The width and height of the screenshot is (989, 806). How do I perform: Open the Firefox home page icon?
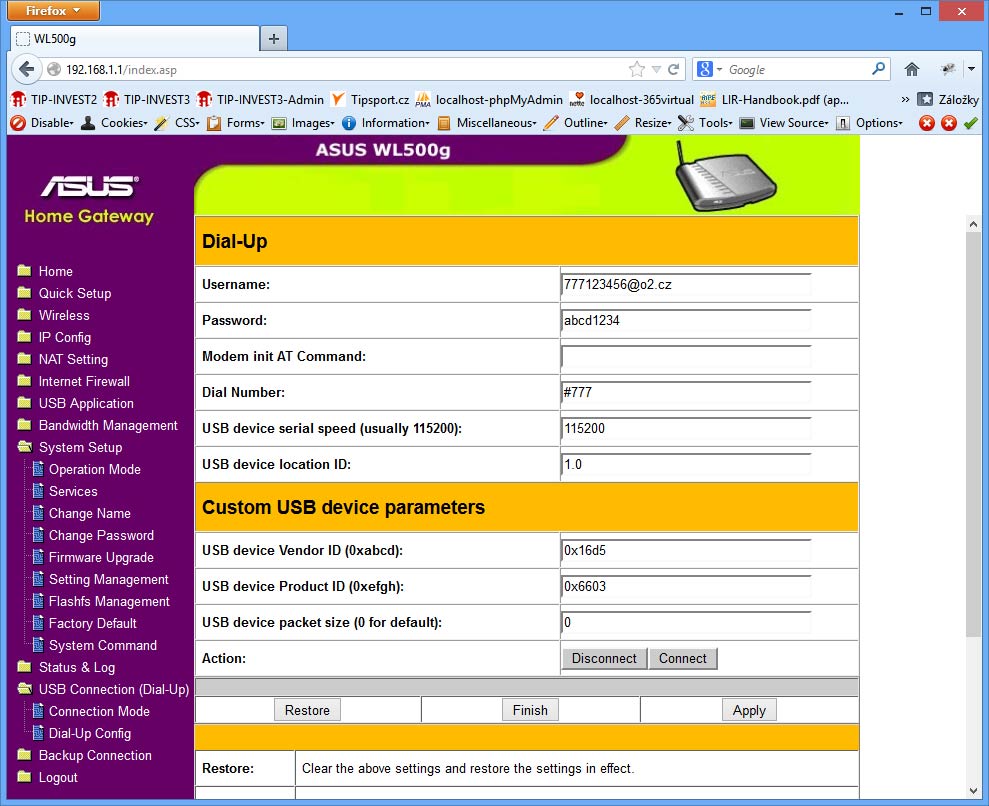coord(911,69)
